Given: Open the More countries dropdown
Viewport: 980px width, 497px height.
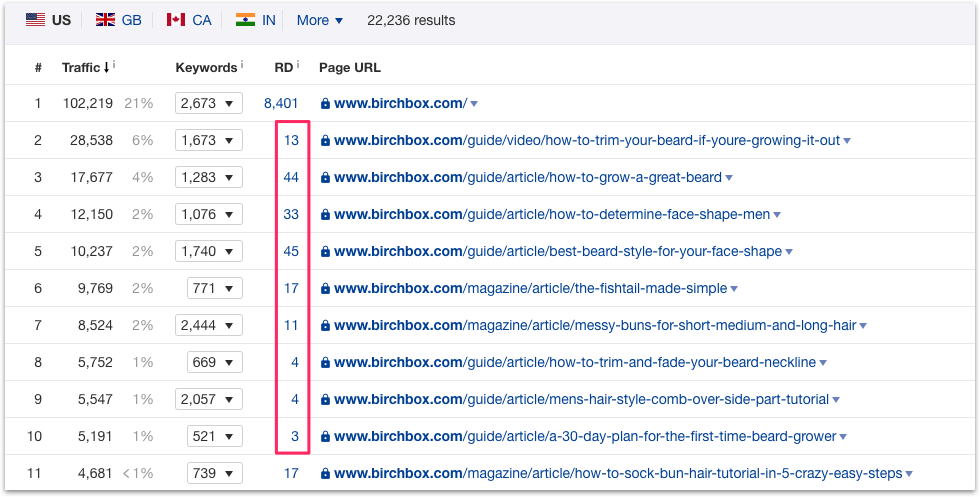Looking at the screenshot, I should pos(320,20).
